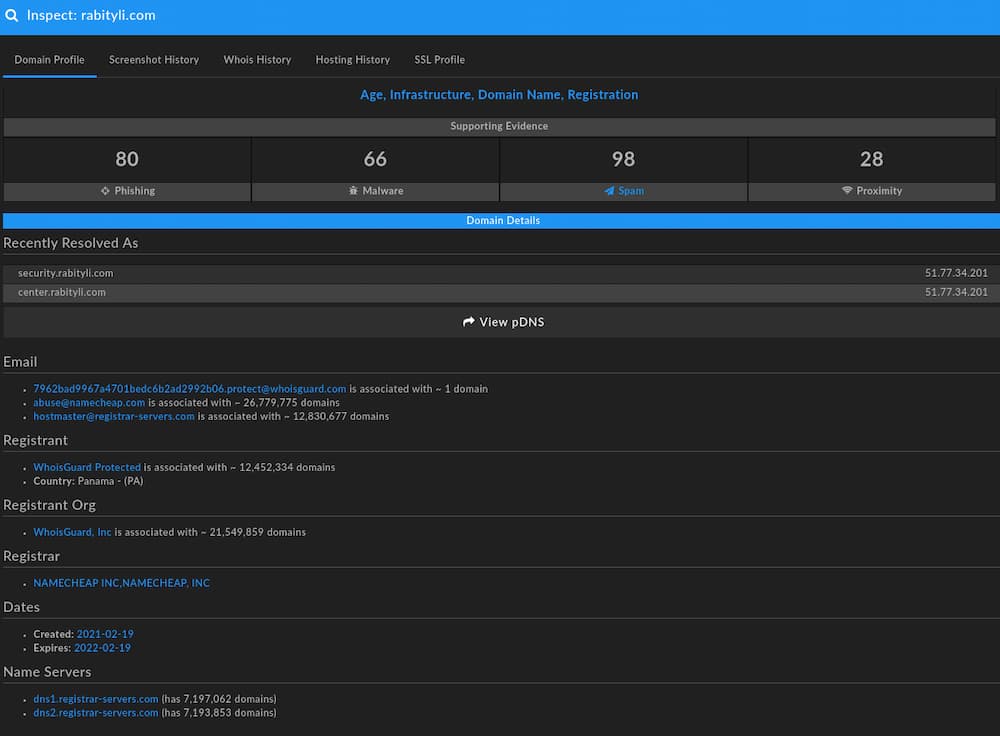Viewport: 1000px width, 736px height.
Task: Click created date 2021-02-19
Action: click(105, 635)
